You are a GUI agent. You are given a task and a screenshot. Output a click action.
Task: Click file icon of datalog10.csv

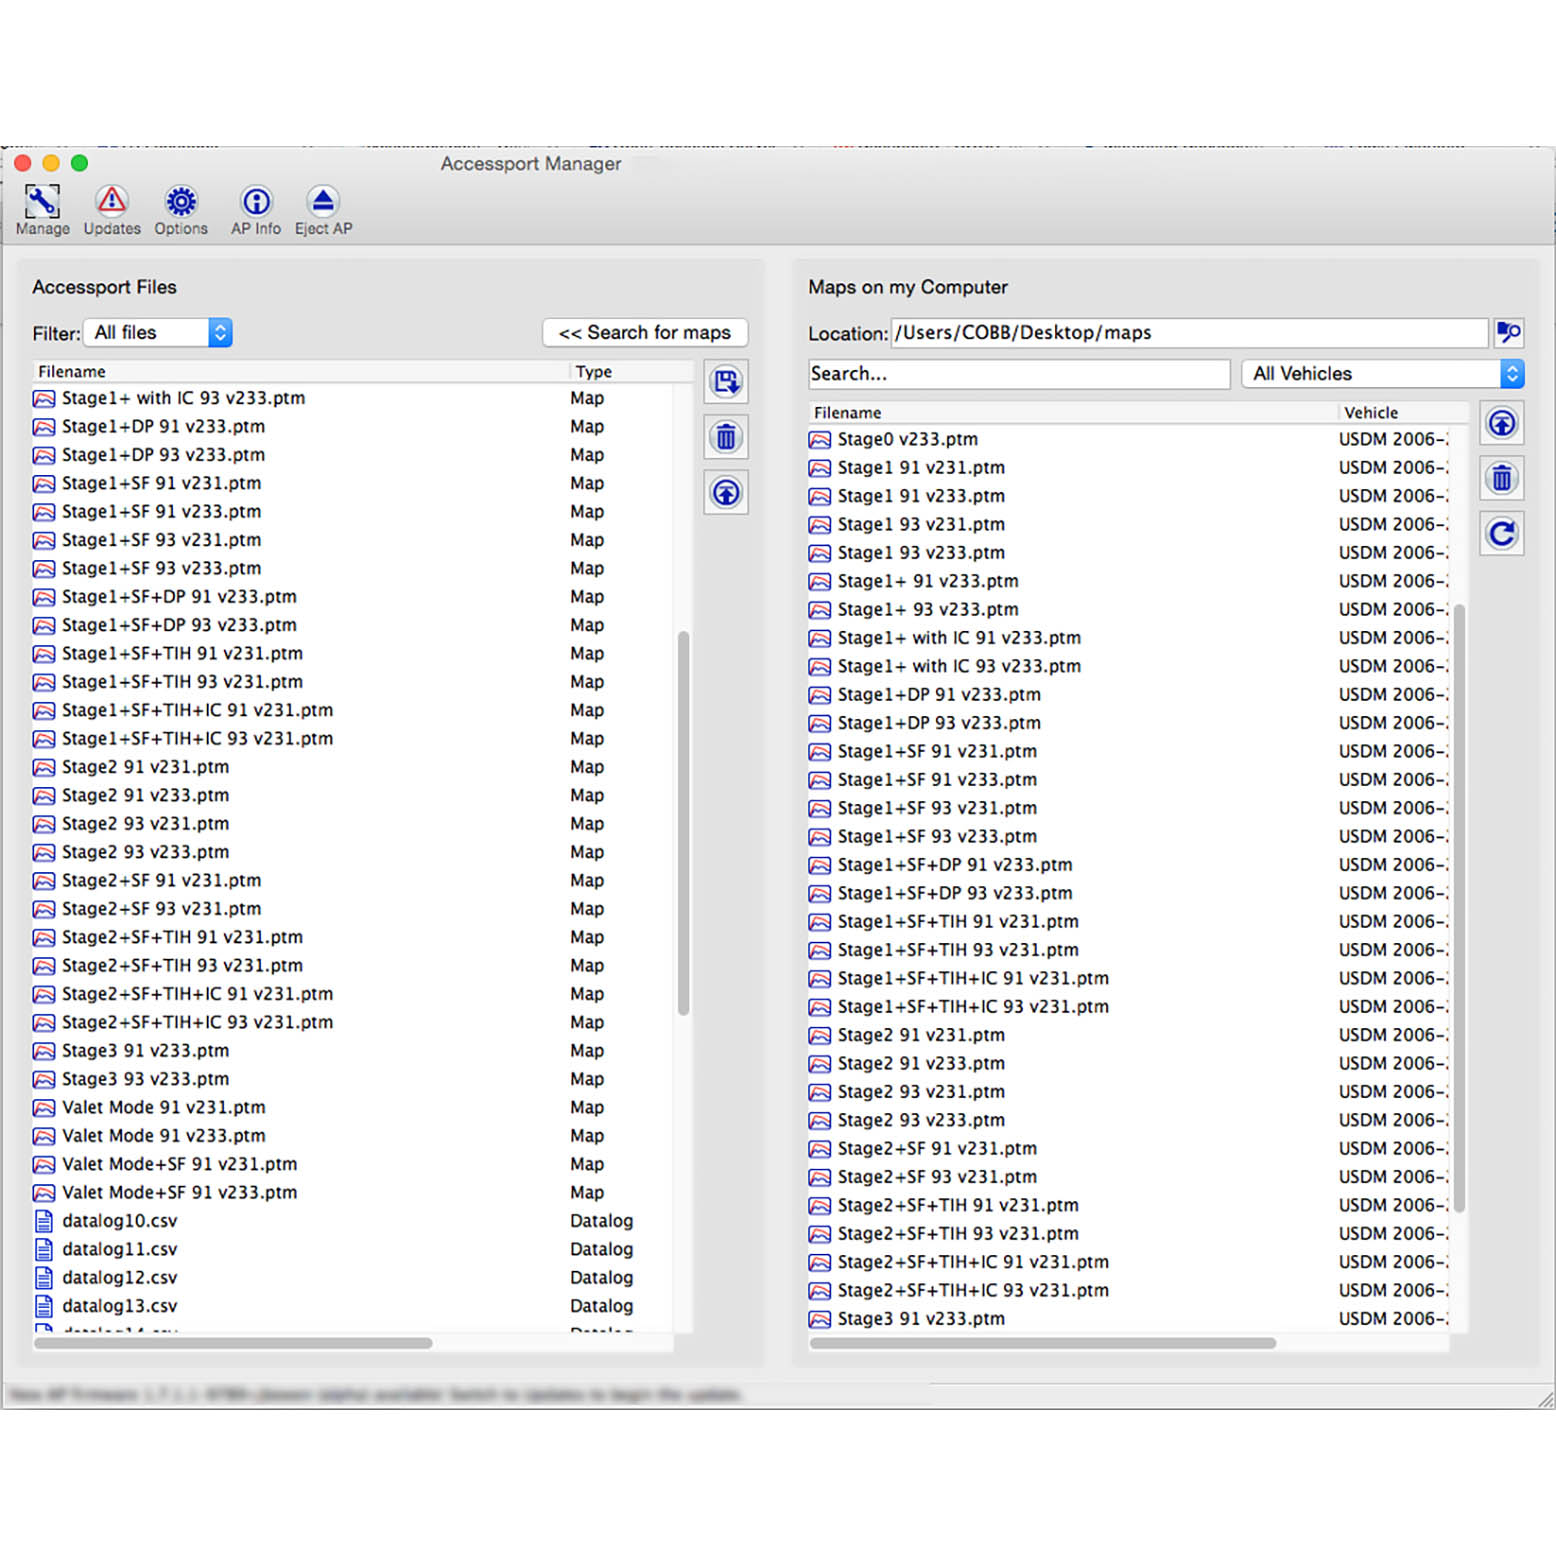pyautogui.click(x=44, y=1221)
